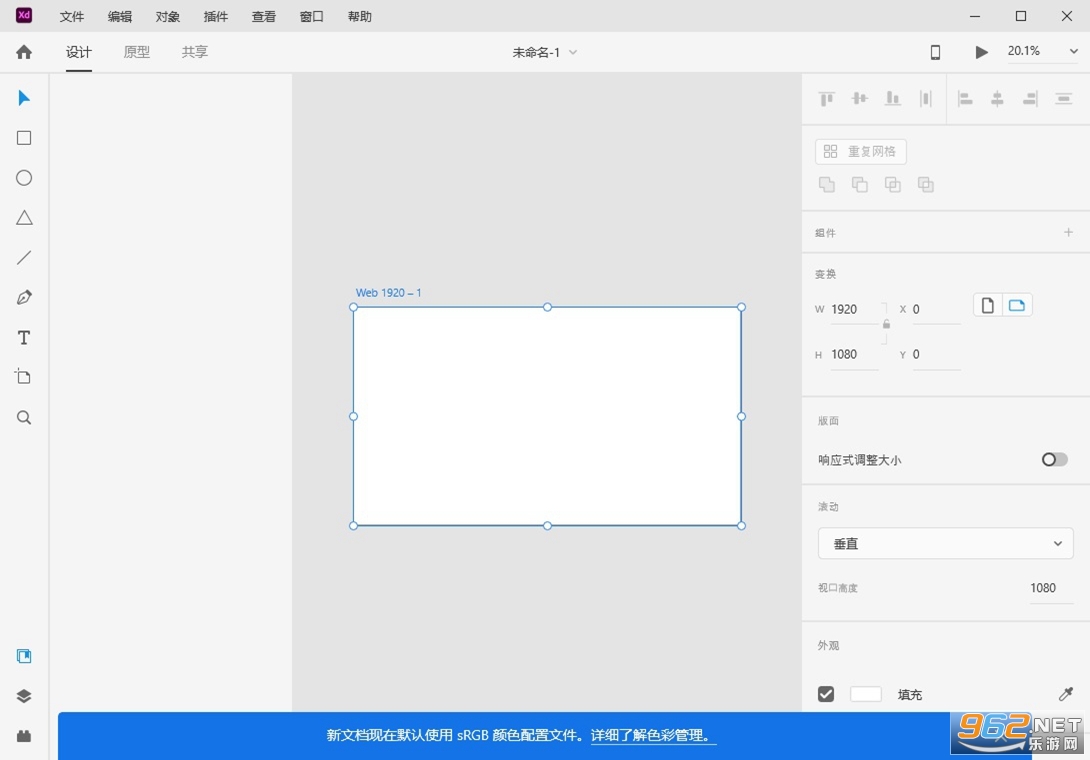The width and height of the screenshot is (1090, 760).
Task: Start desktop preview with play button
Action: pyautogui.click(x=981, y=52)
